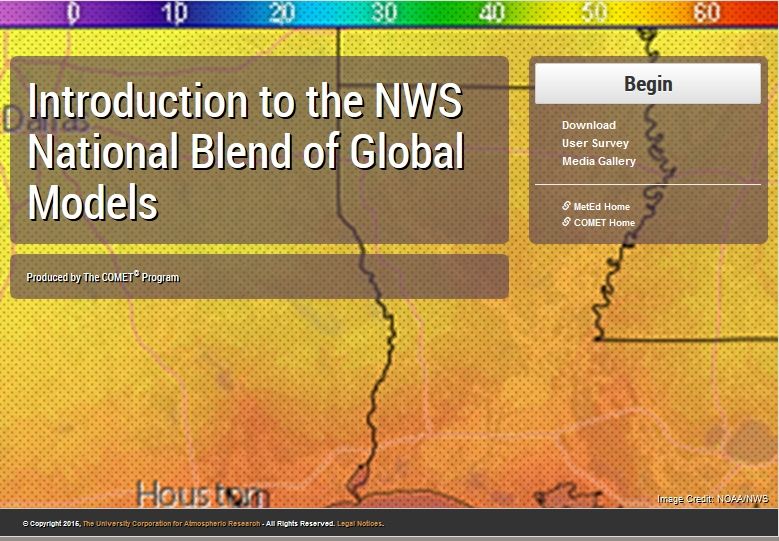Click the Begin button

(x=647, y=83)
